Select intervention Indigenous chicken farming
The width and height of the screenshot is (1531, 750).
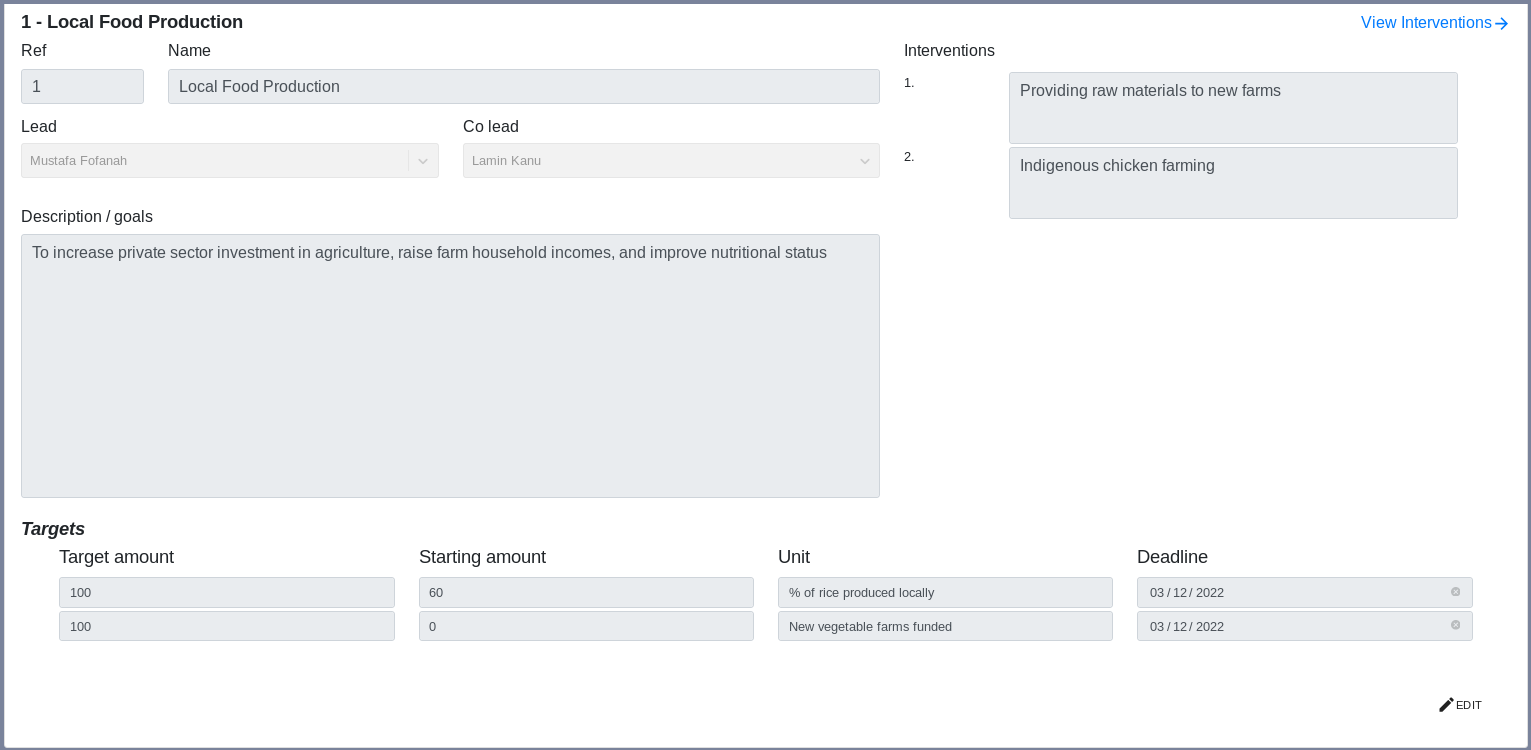tap(1233, 183)
